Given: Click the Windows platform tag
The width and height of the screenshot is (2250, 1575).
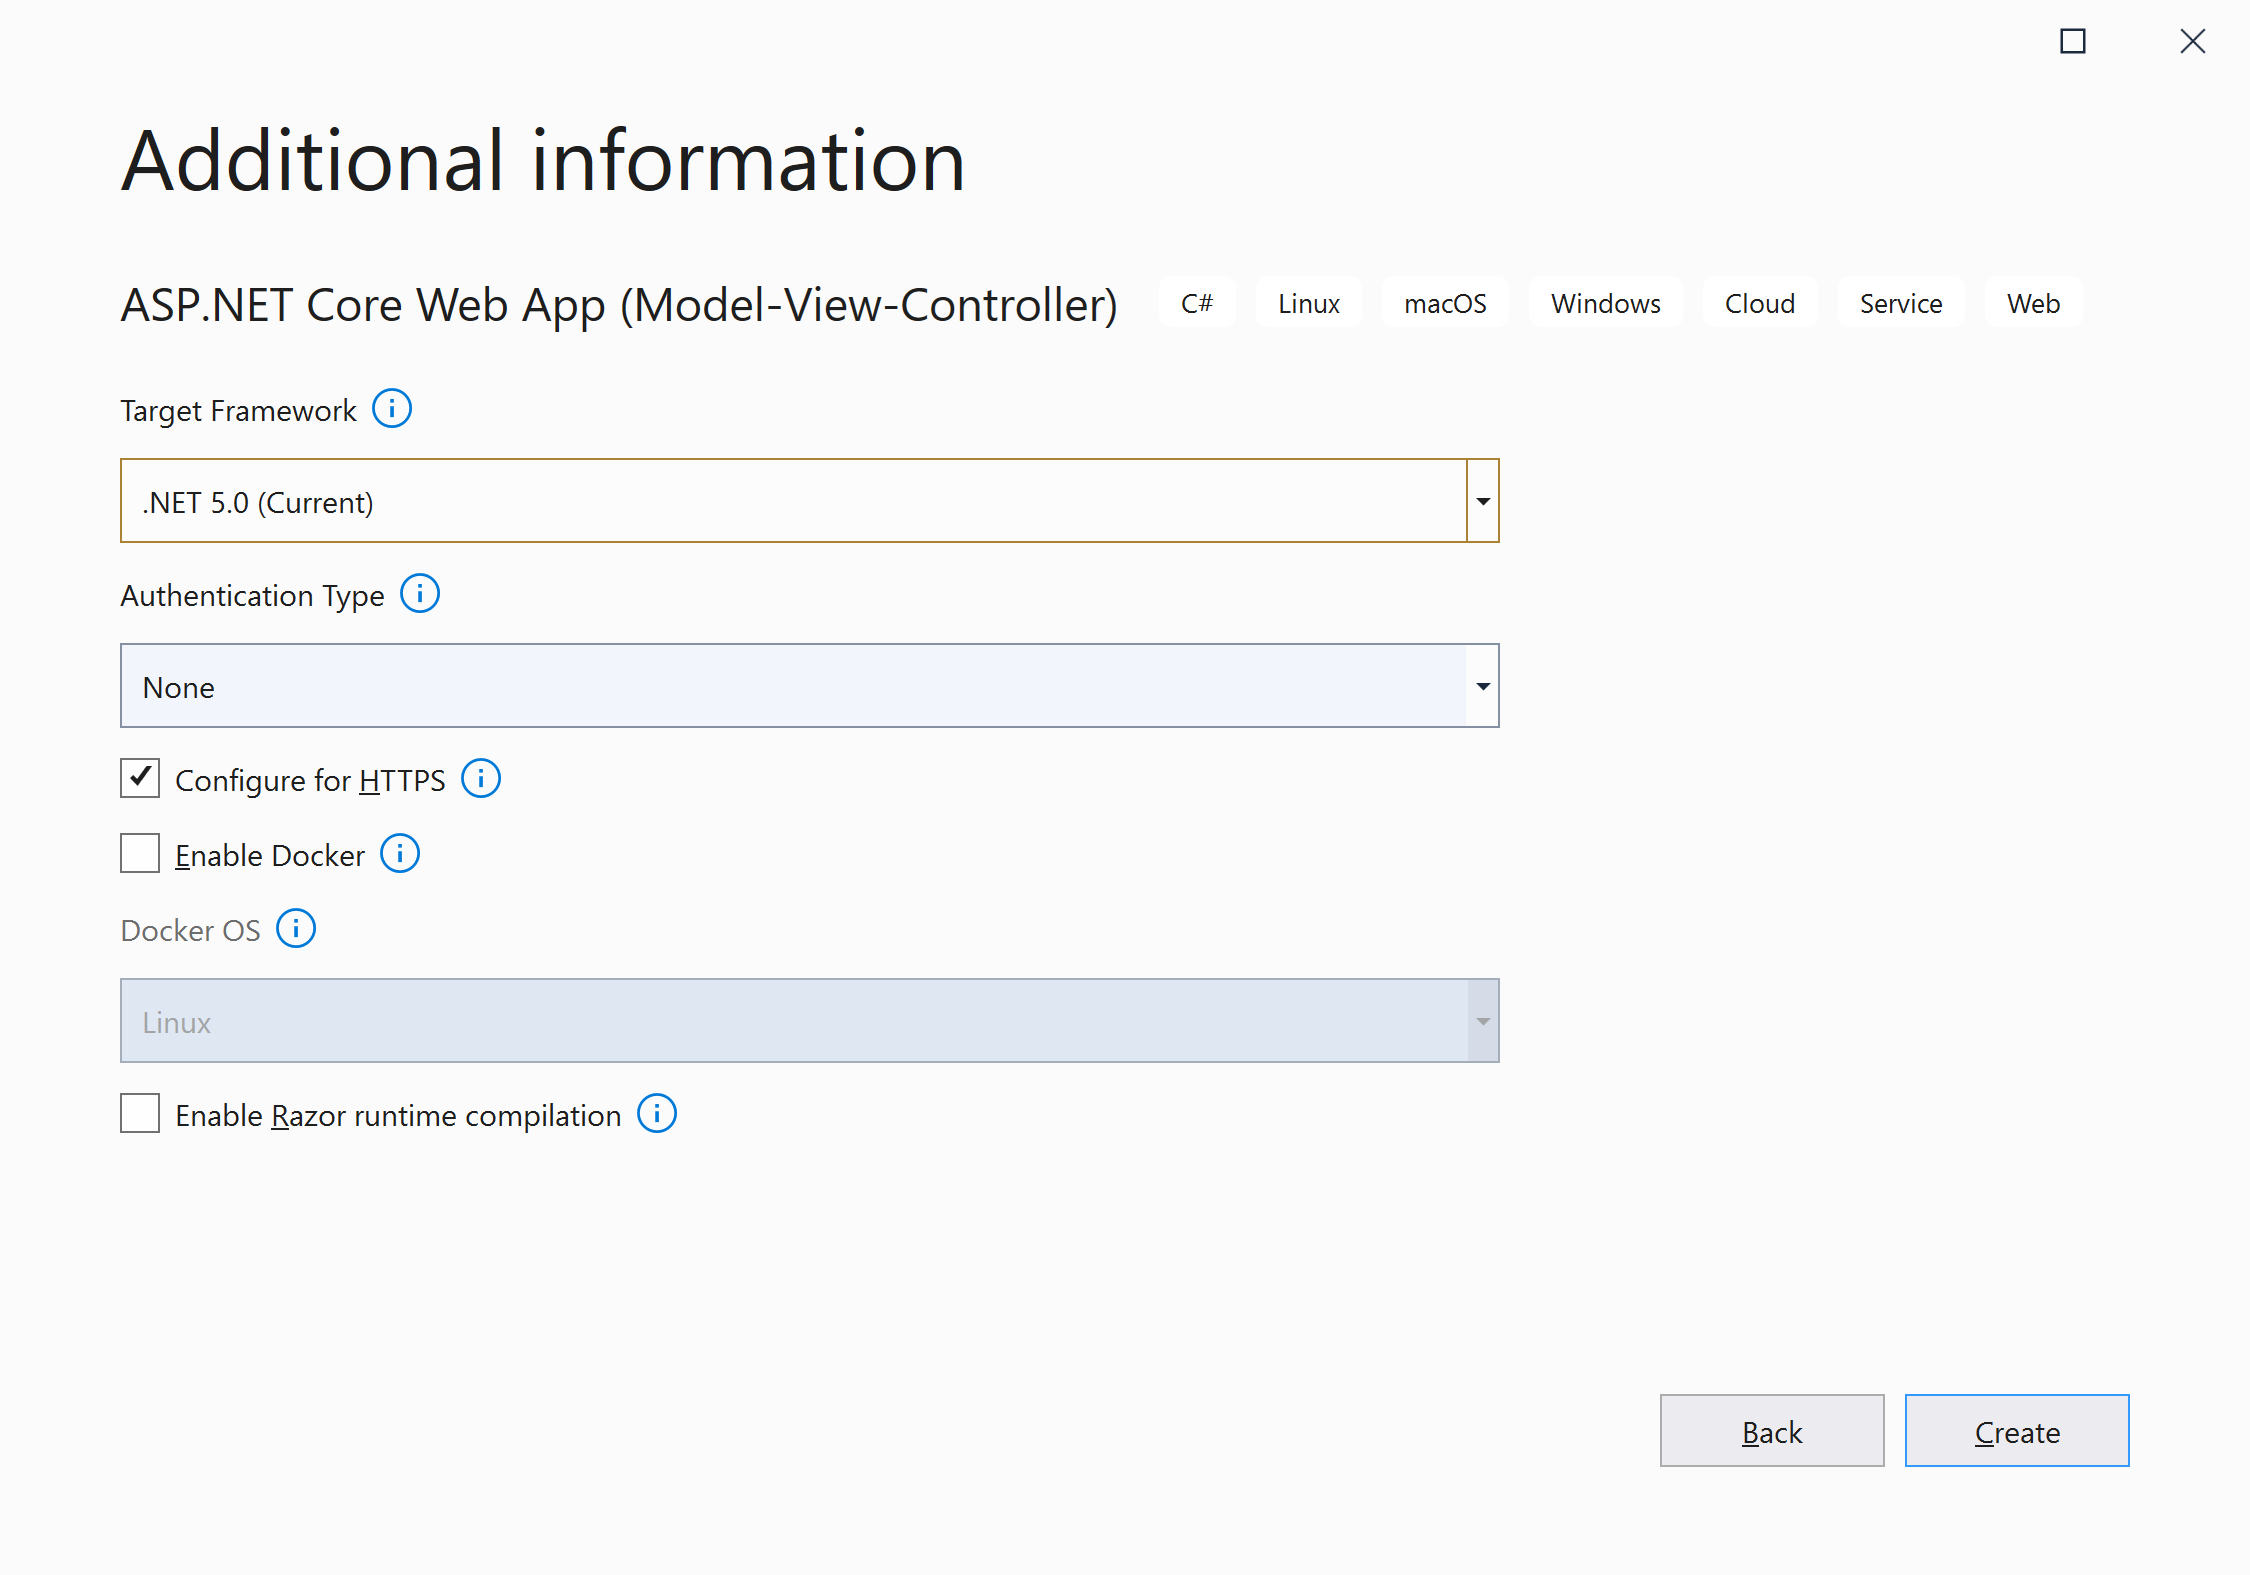Looking at the screenshot, I should click(1606, 303).
